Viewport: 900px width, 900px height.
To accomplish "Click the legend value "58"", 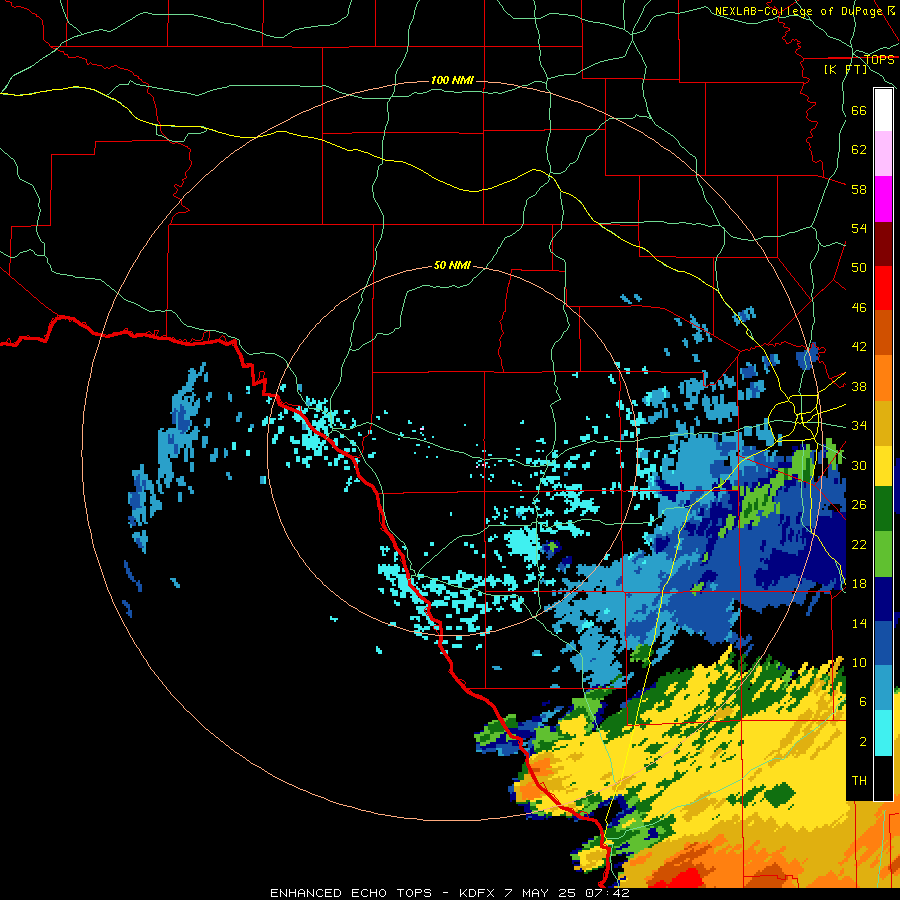I will point(859,189).
